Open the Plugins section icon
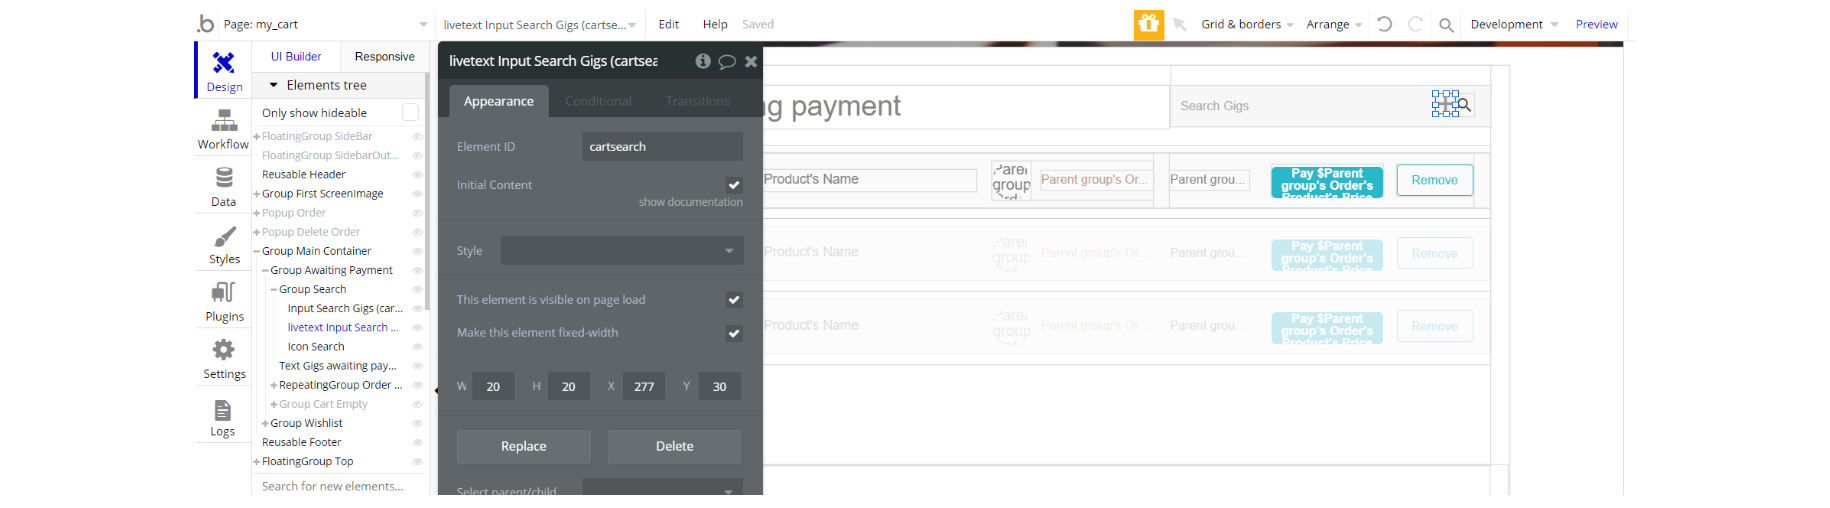This screenshot has width=1830, height=508. tap(224, 293)
